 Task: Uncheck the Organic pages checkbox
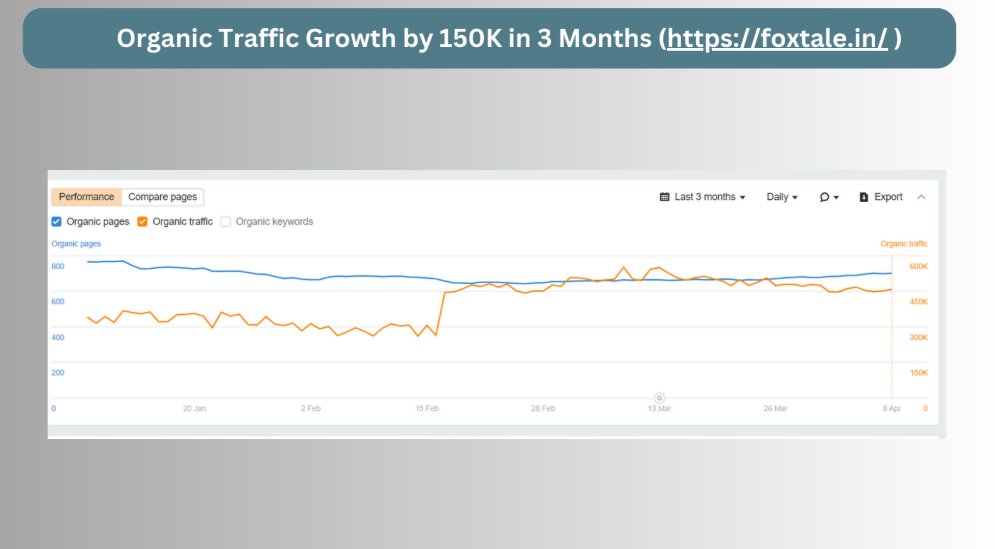tap(57, 222)
